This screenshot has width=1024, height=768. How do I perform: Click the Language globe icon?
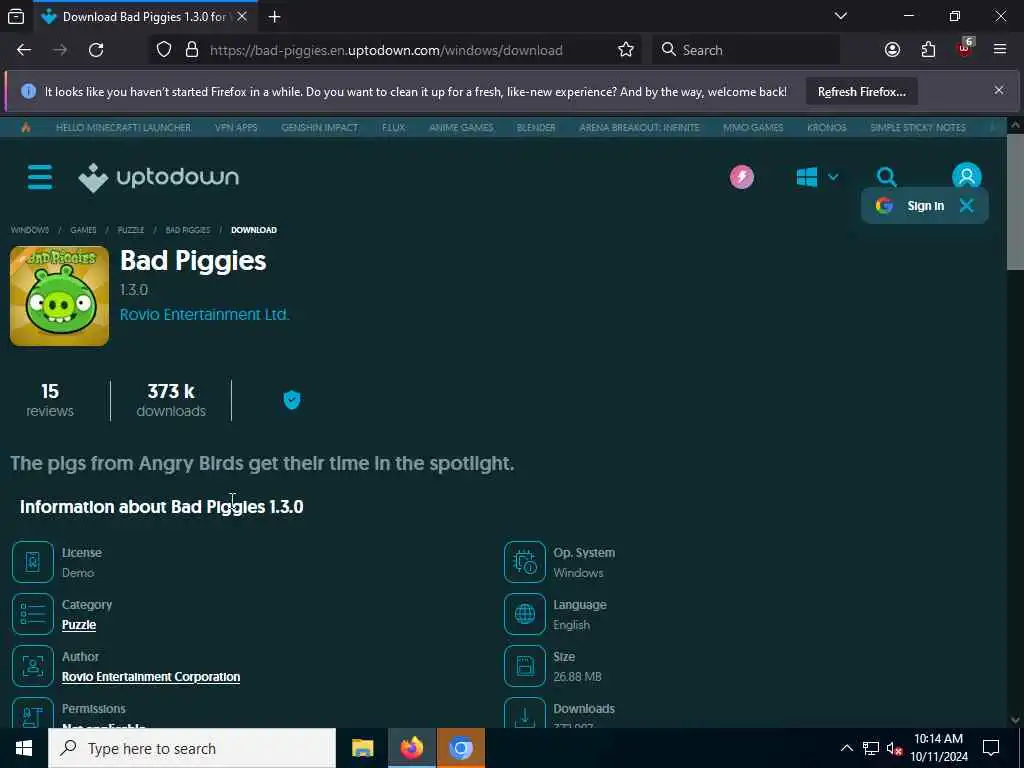tap(524, 614)
